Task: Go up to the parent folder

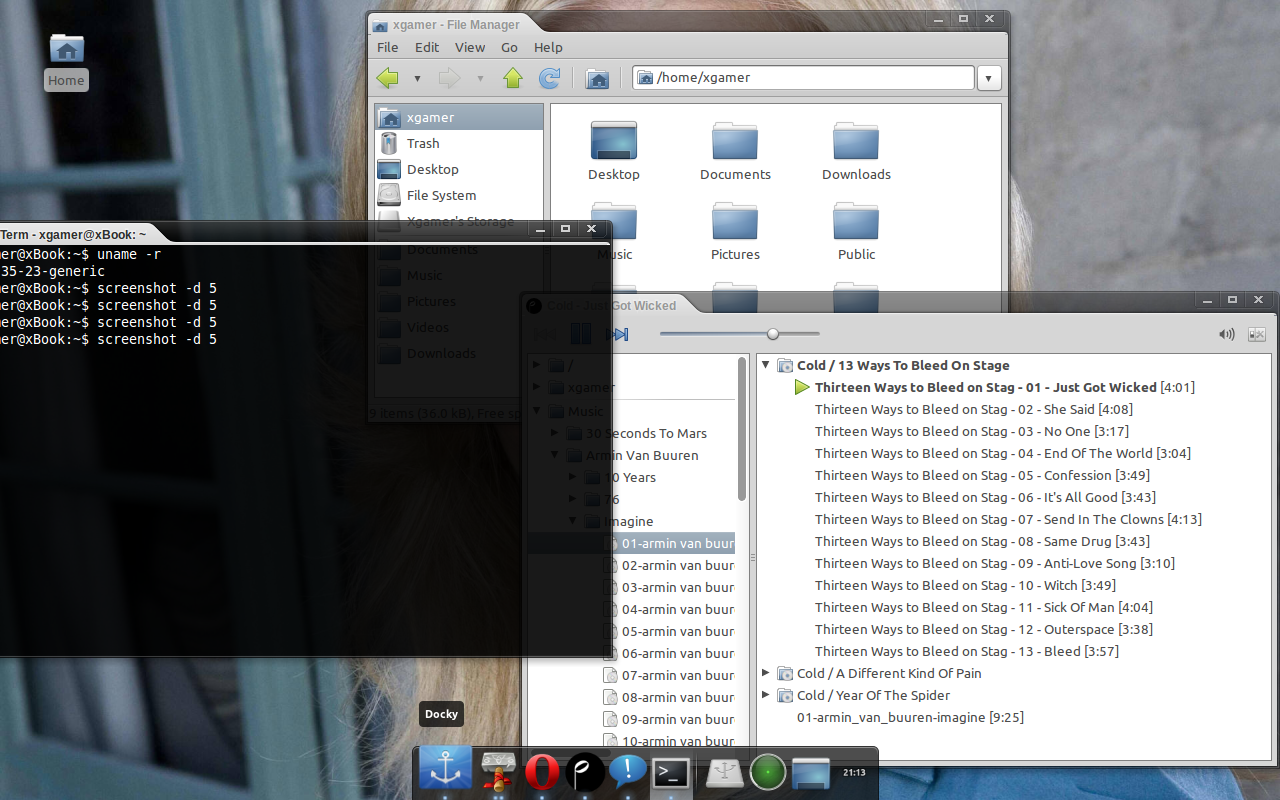Action: (513, 78)
